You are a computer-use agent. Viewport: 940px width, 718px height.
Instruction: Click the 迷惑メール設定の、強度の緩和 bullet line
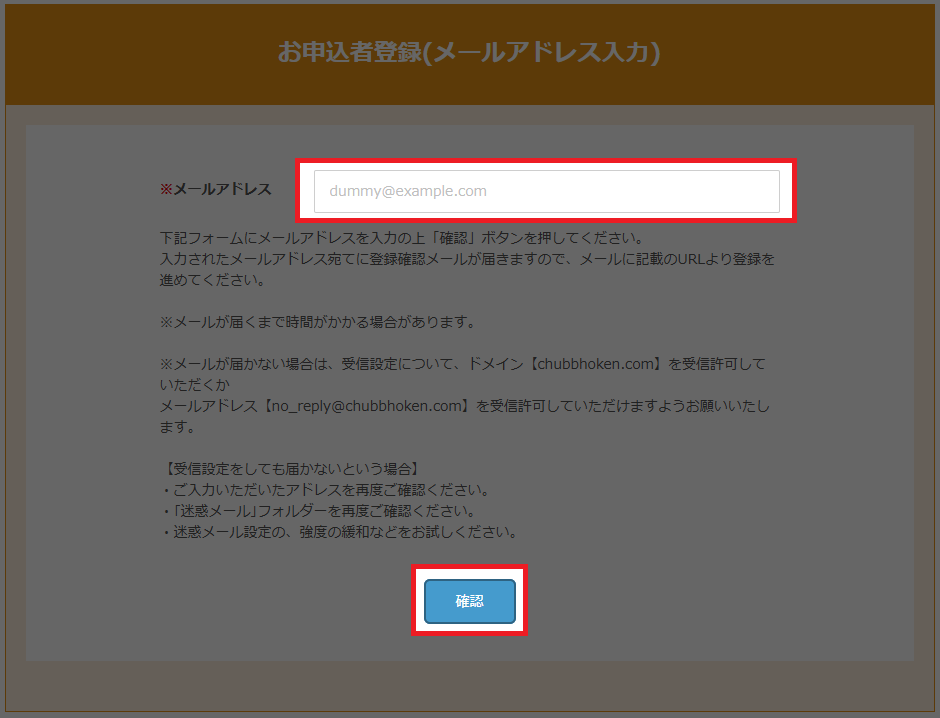pos(338,532)
